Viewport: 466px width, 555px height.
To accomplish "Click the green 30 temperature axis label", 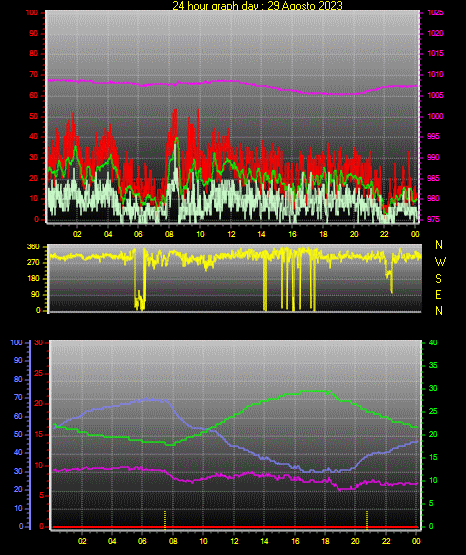I will tap(433, 388).
